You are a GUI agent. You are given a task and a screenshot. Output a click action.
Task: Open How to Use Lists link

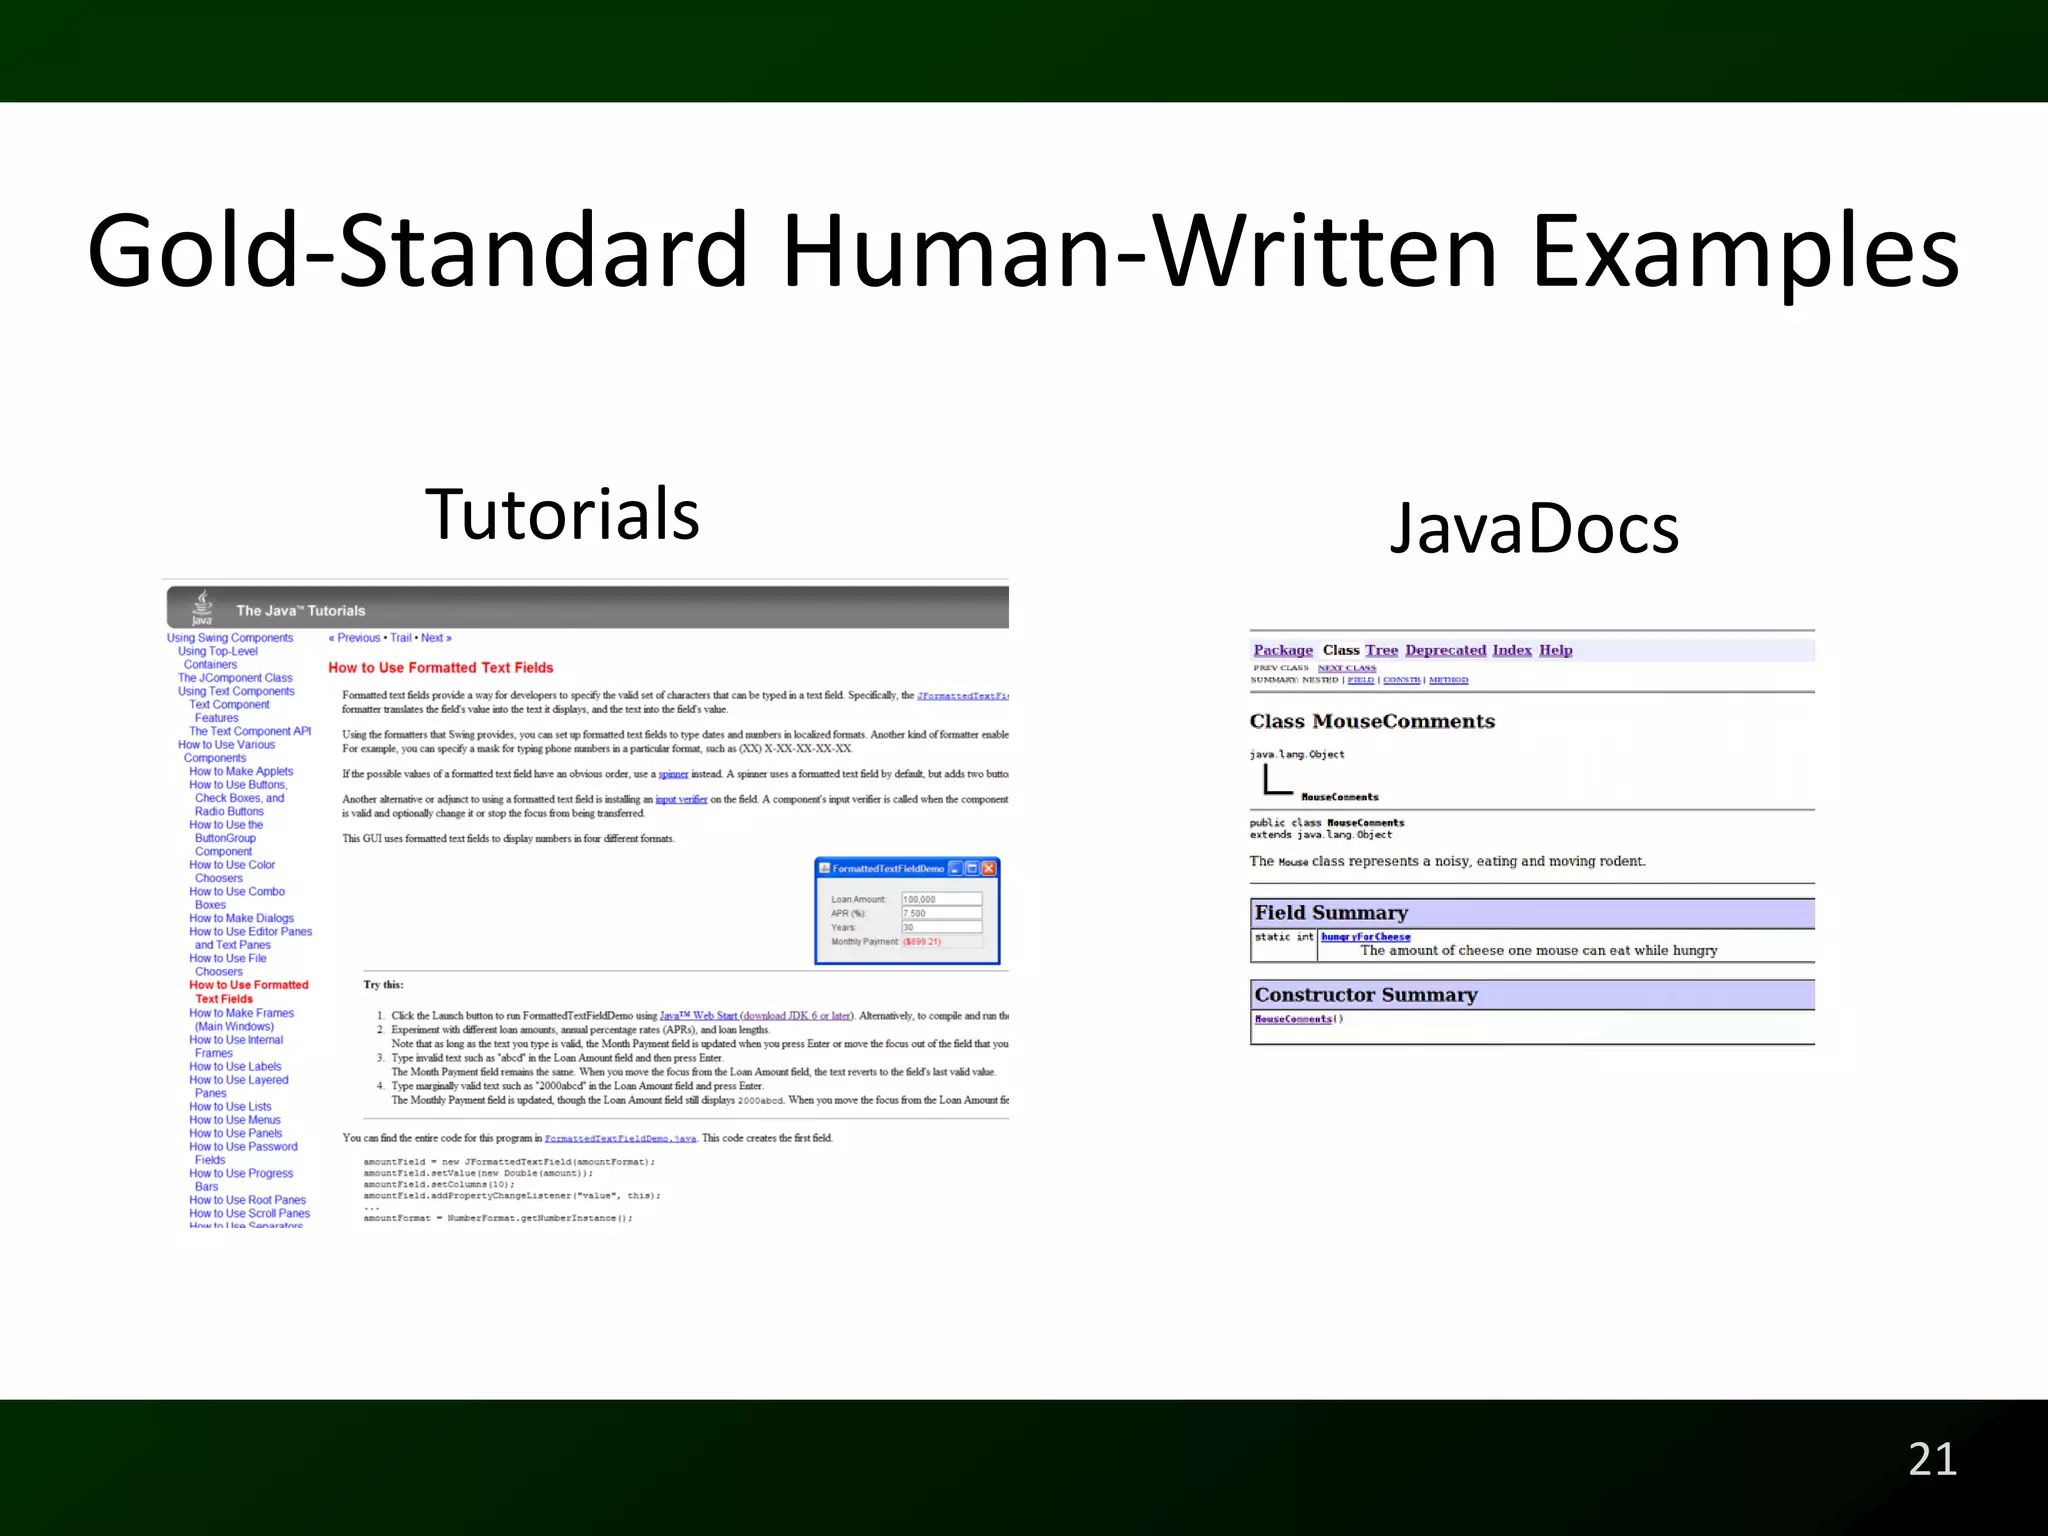coord(230,1107)
